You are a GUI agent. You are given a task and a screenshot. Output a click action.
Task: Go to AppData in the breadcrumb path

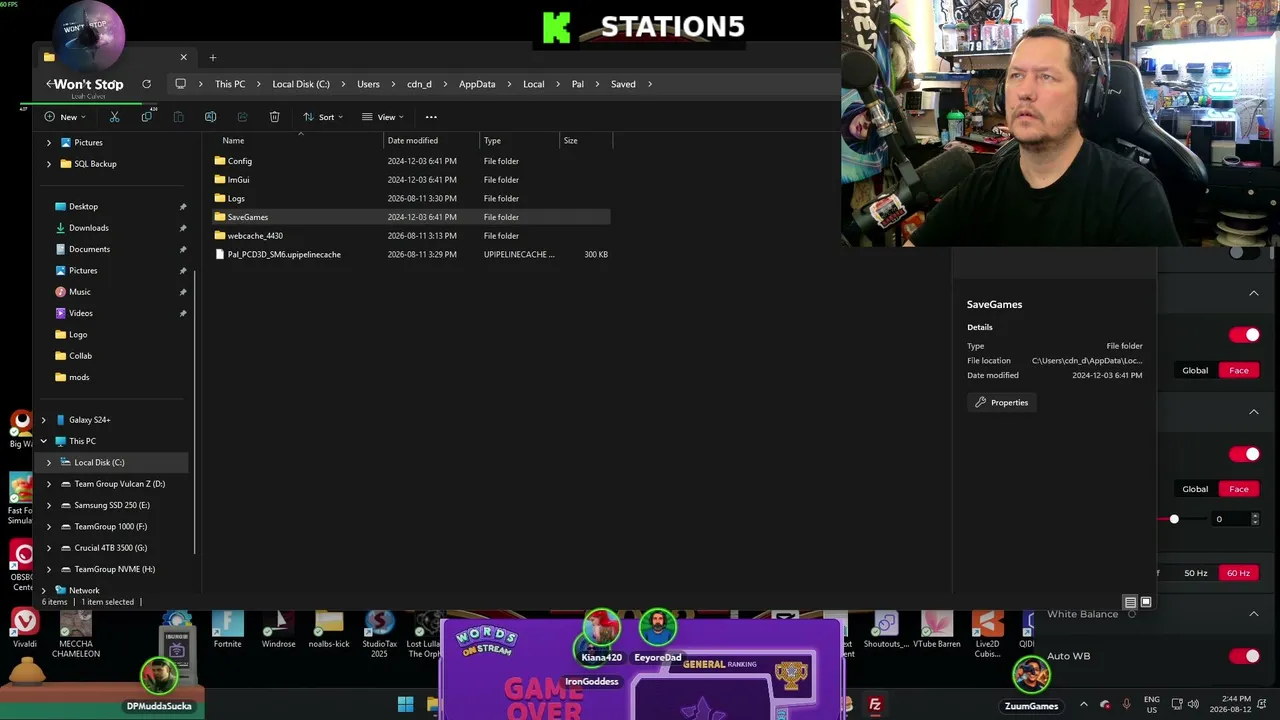477,84
